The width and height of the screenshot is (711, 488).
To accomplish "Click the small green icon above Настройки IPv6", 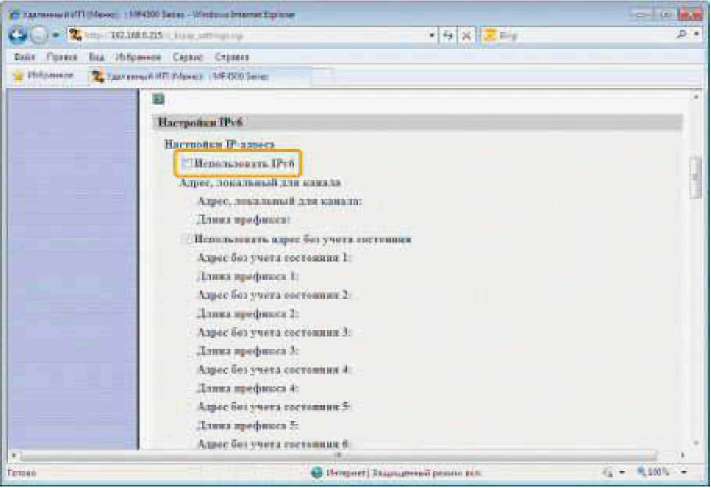I will pos(157,99).
